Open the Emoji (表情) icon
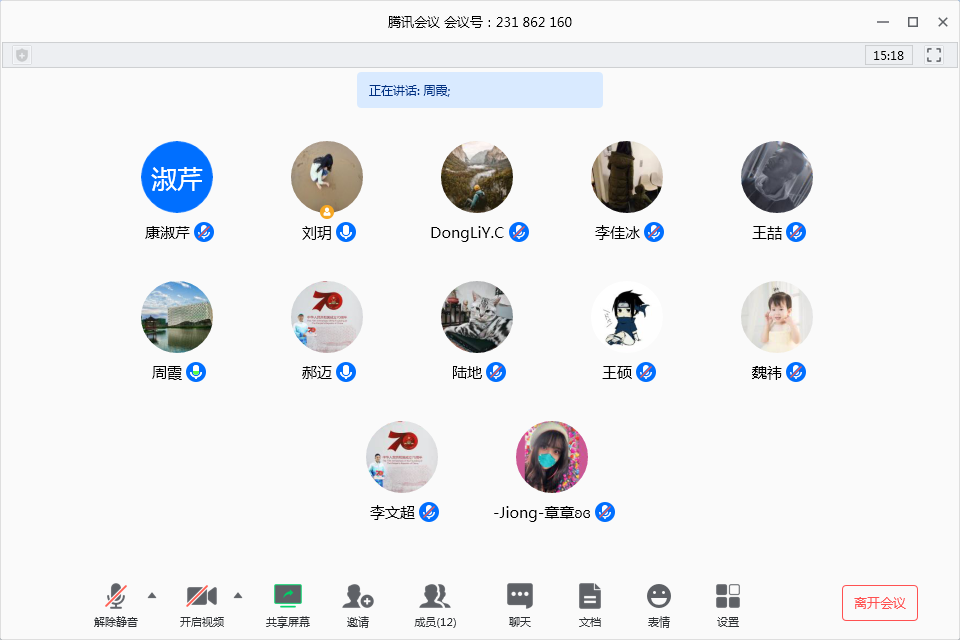 (658, 597)
